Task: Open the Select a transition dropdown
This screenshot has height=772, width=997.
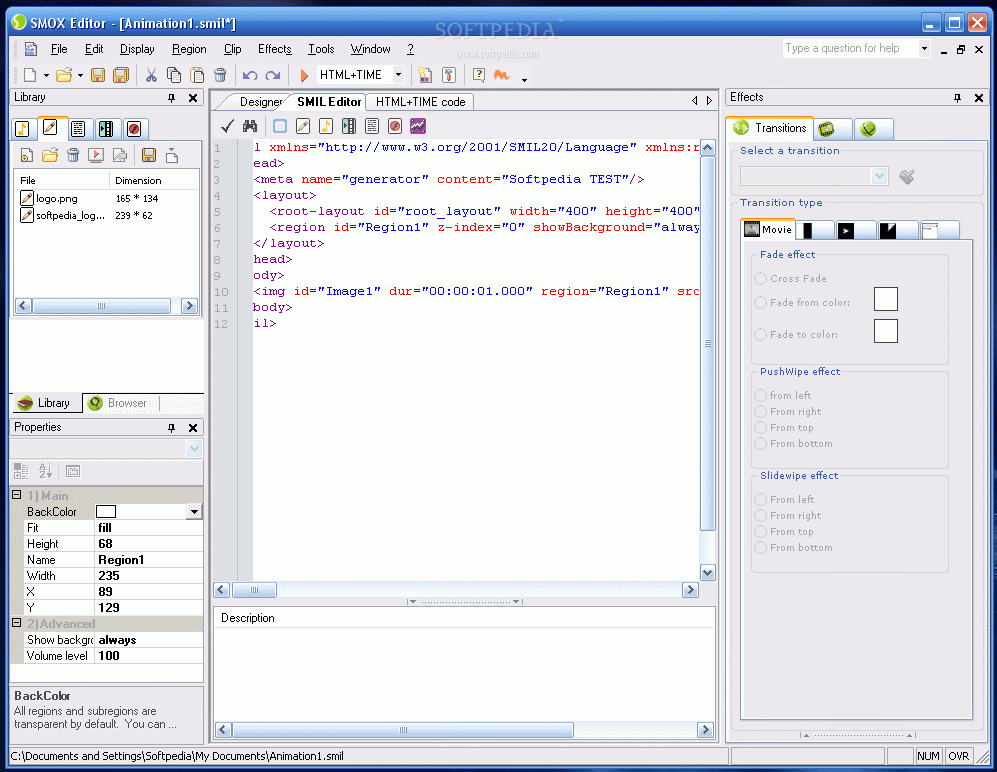Action: (x=879, y=176)
